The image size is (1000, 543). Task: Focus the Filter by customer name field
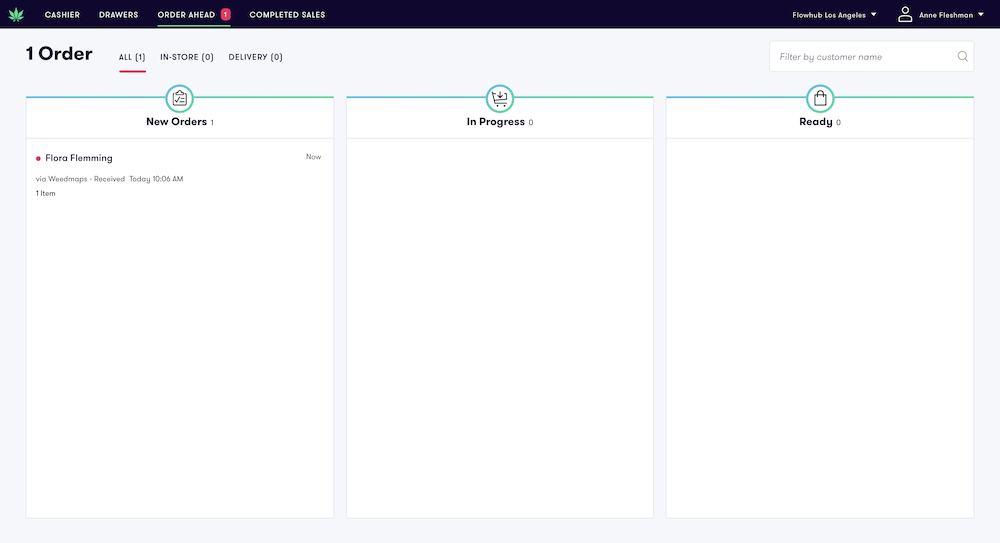tap(862, 57)
